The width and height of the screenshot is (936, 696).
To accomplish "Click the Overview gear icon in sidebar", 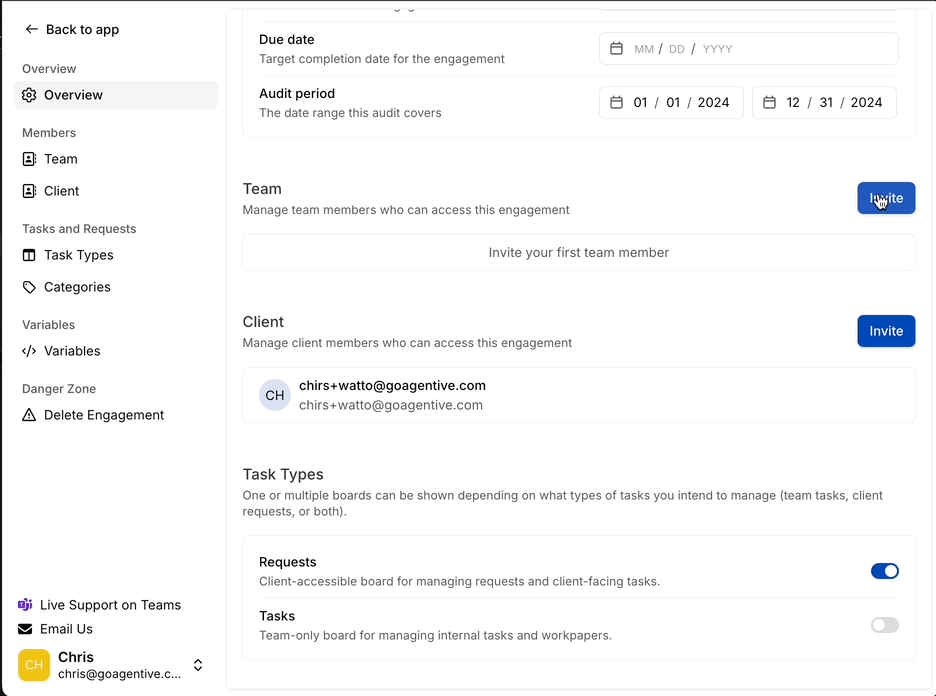I will 29,95.
